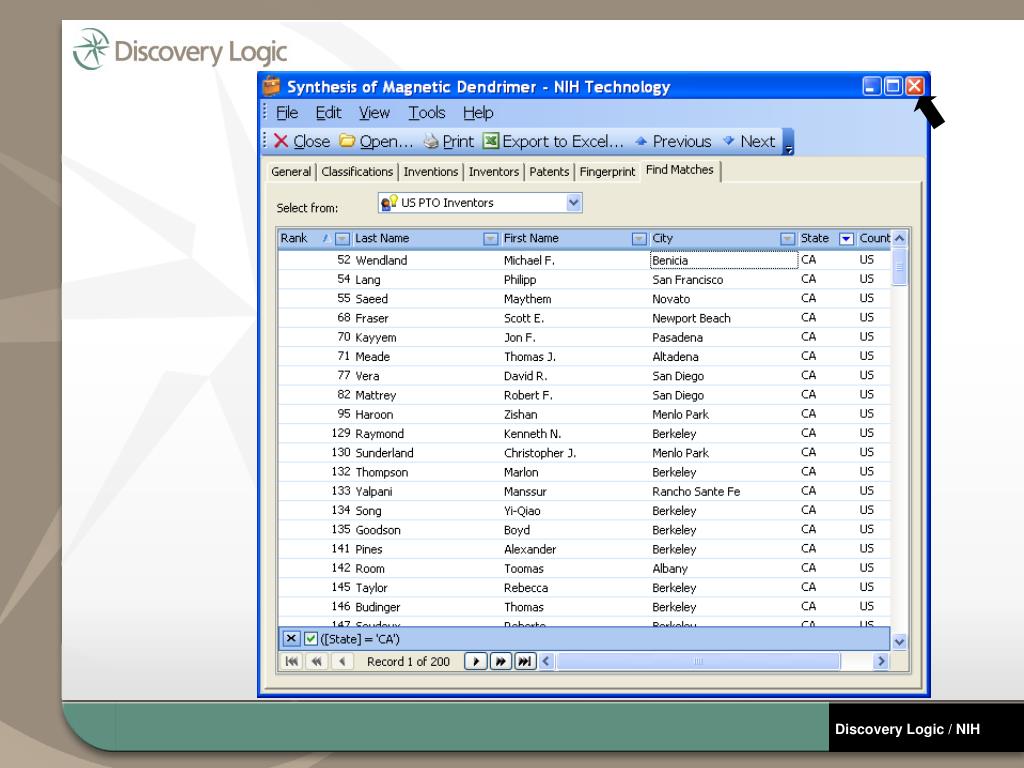Open the Edit menu
Image resolution: width=1024 pixels, height=768 pixels.
[328, 112]
